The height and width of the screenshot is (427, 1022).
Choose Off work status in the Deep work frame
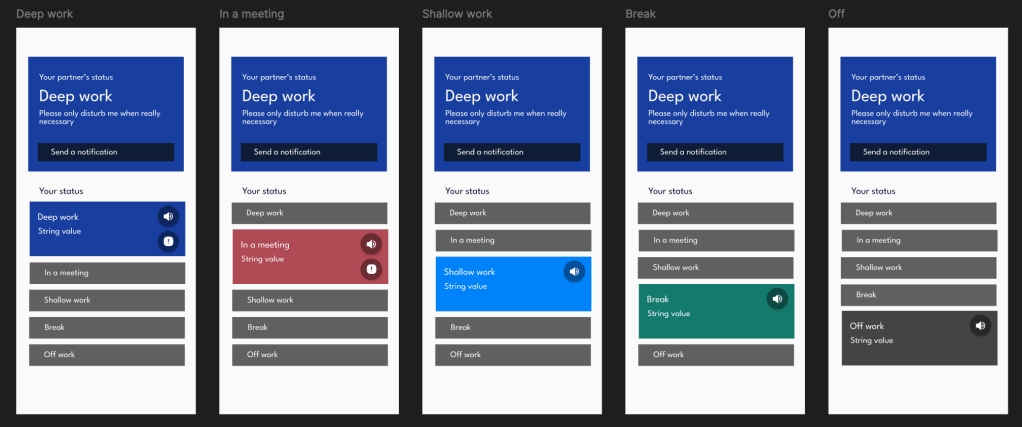pos(107,354)
